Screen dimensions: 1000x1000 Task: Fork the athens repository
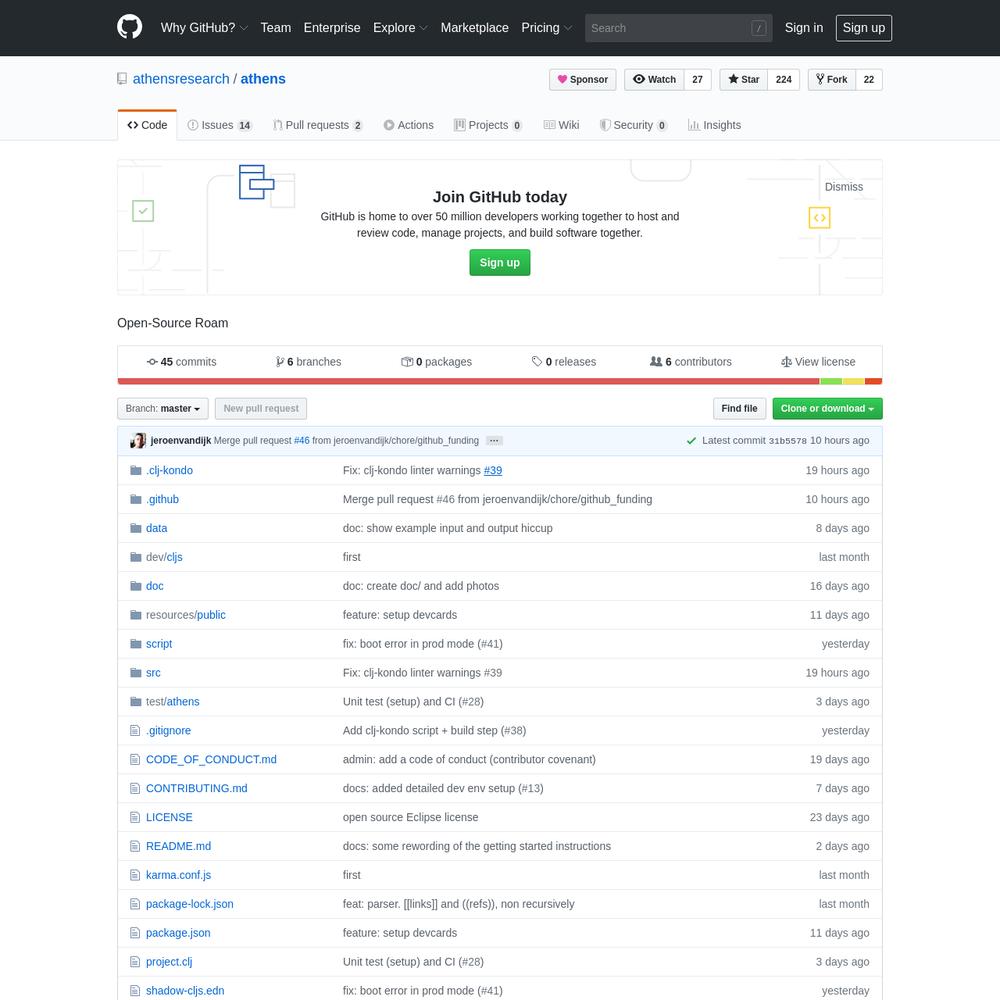[x=832, y=80]
